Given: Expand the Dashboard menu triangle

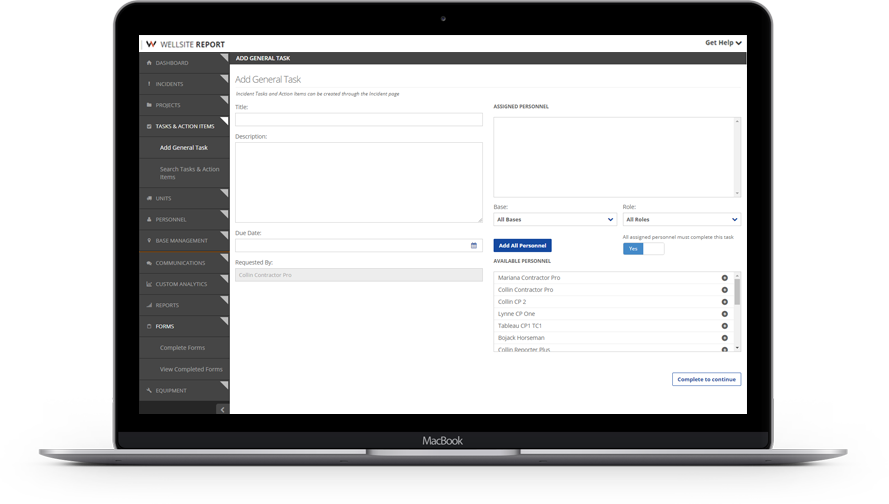Looking at the screenshot, I should (x=225, y=57).
